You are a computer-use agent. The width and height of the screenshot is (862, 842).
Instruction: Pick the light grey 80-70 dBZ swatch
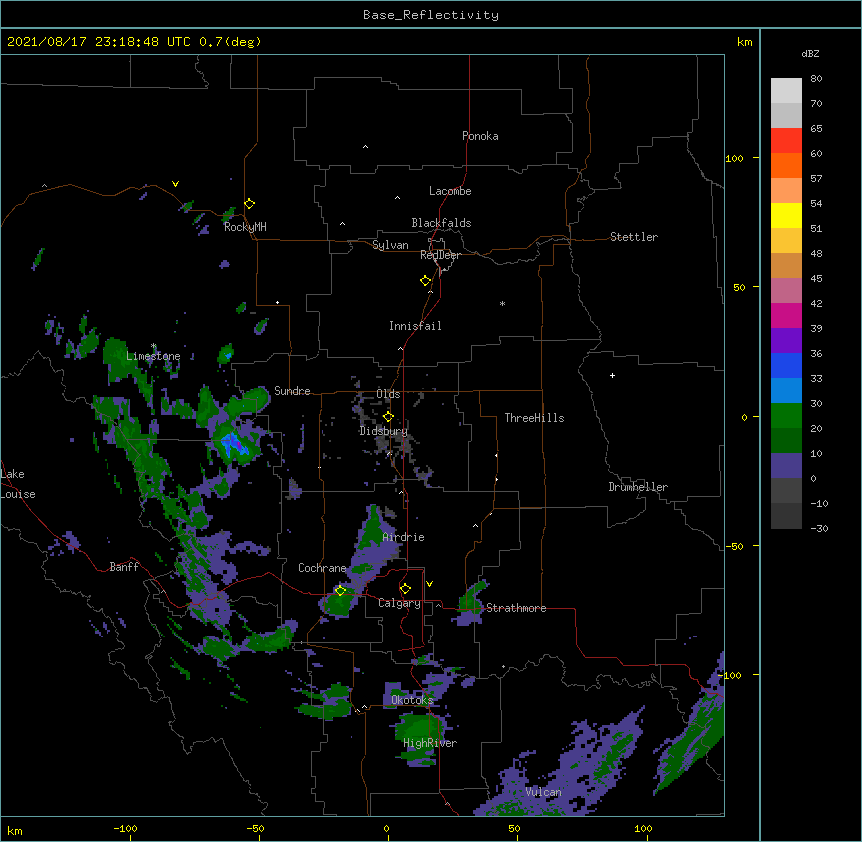coord(786,91)
